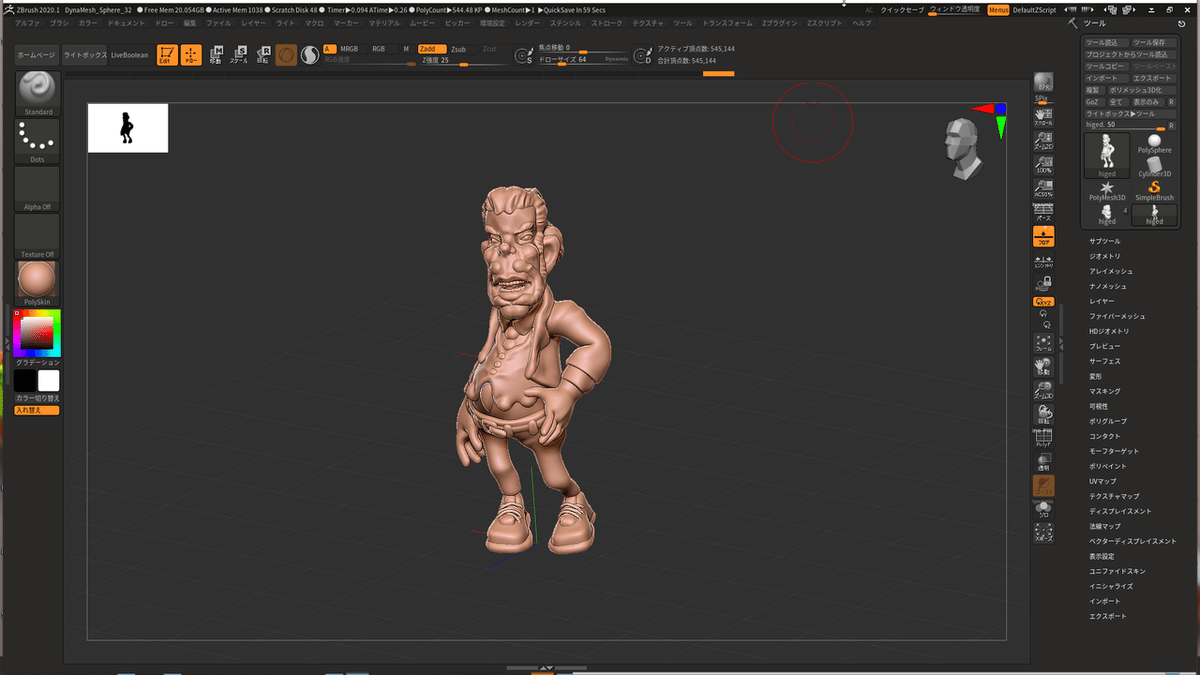
Task: Select the PolySphere tool
Action: tap(1154, 143)
